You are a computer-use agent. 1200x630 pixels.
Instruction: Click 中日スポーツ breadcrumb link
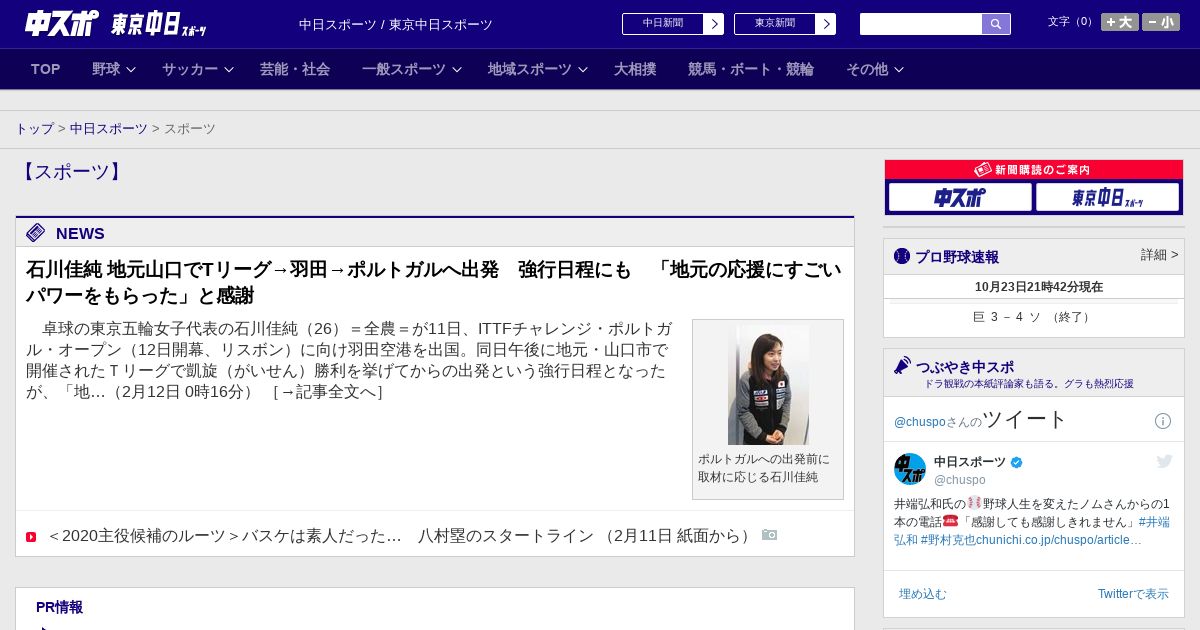click(x=109, y=129)
